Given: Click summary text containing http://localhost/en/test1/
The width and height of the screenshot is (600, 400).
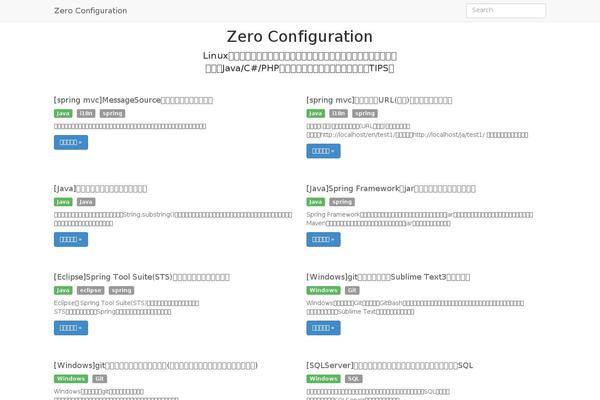Looking at the screenshot, I should [x=417, y=131].
